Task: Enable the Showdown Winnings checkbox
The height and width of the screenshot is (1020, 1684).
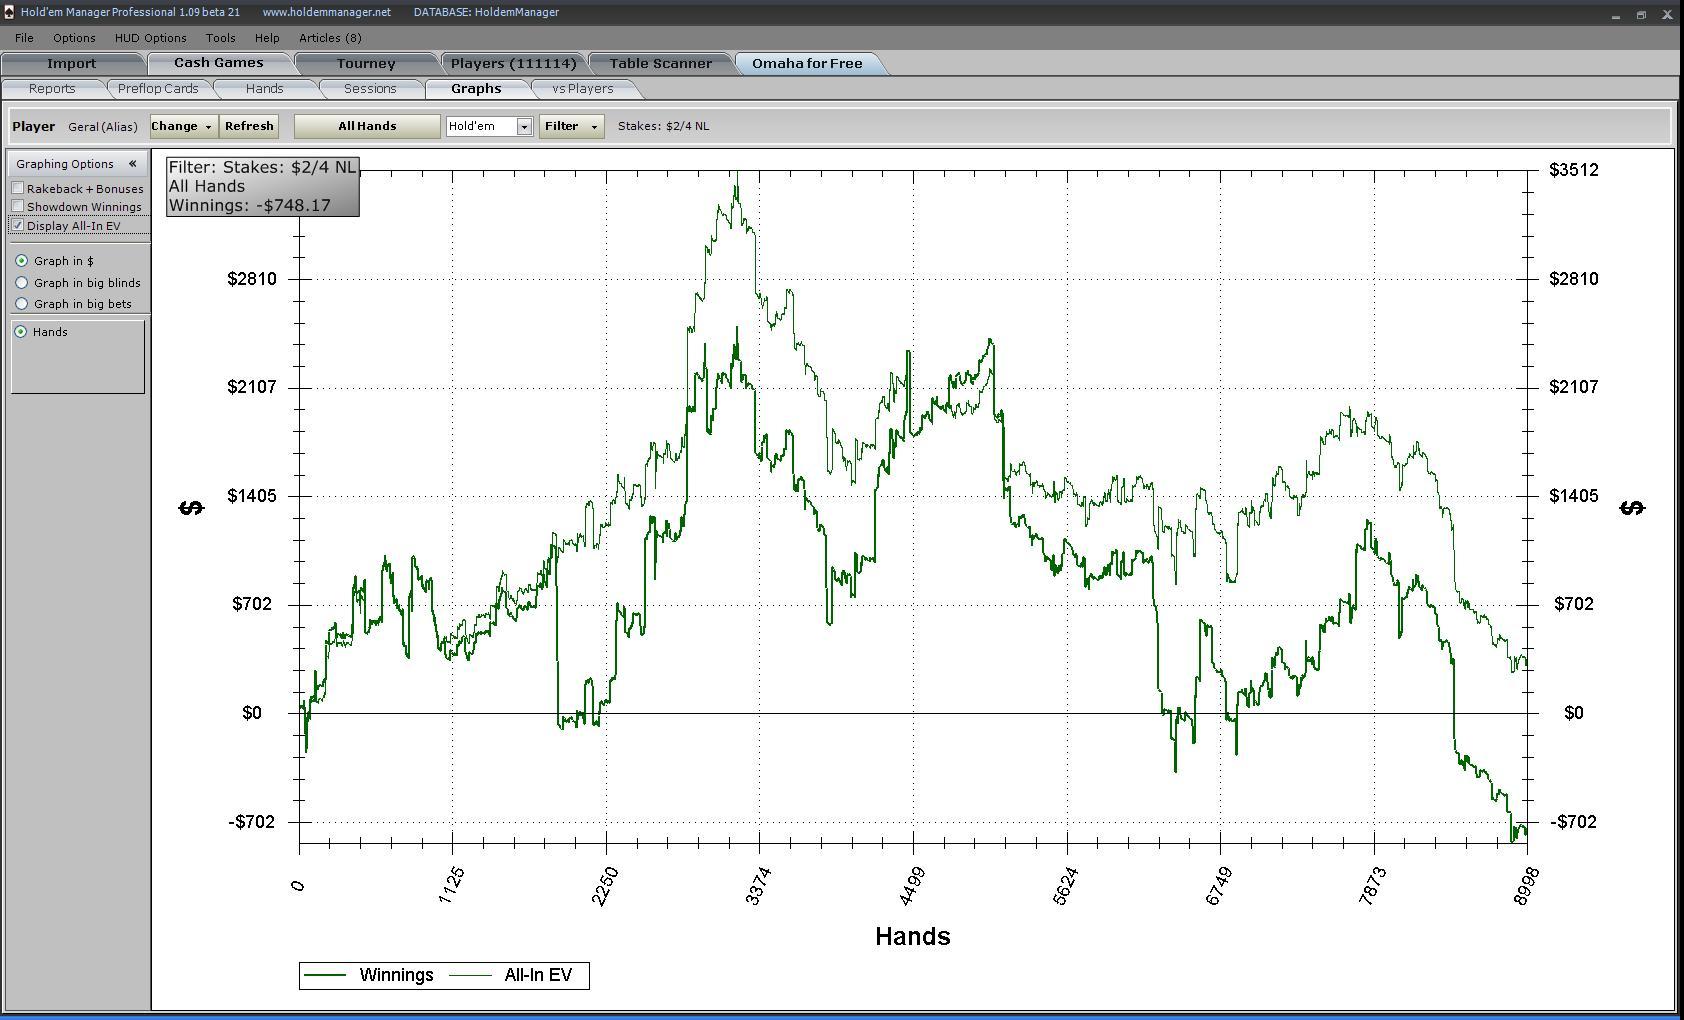Action: coord(18,206)
